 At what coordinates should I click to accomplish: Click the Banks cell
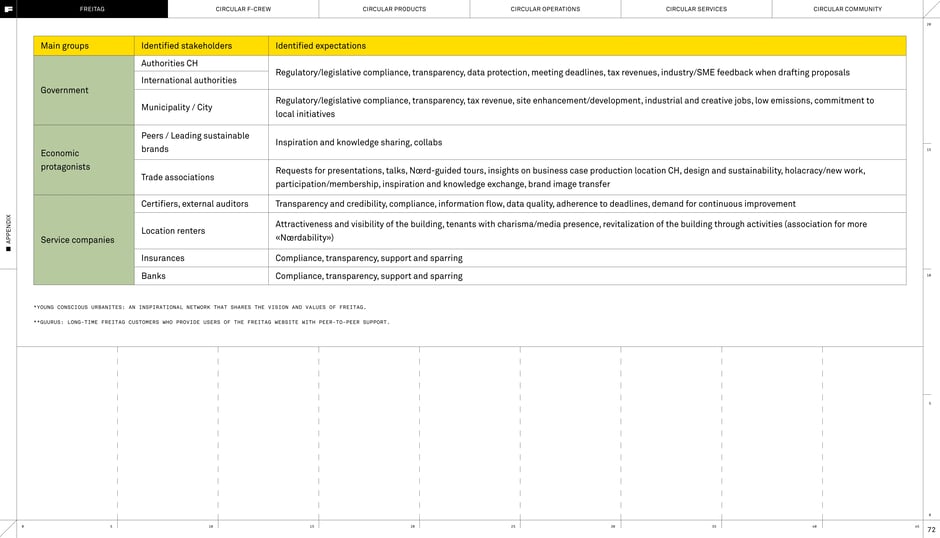click(x=201, y=276)
